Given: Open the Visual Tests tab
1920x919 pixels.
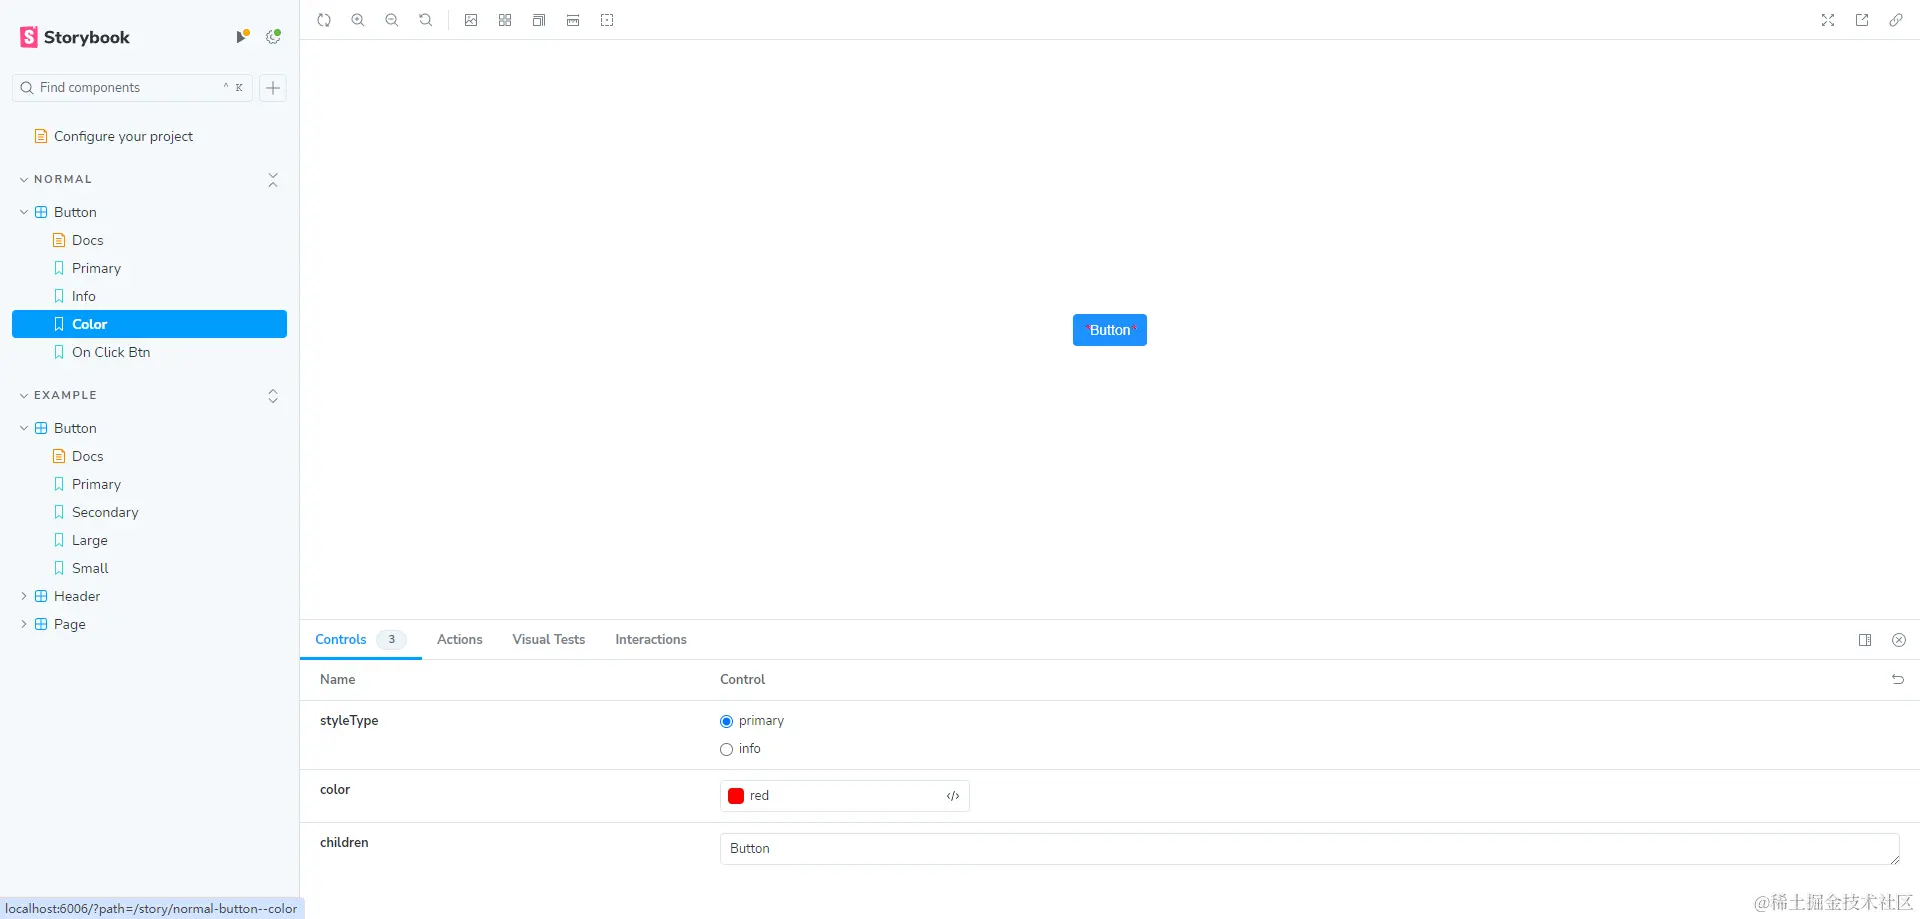Looking at the screenshot, I should [549, 639].
